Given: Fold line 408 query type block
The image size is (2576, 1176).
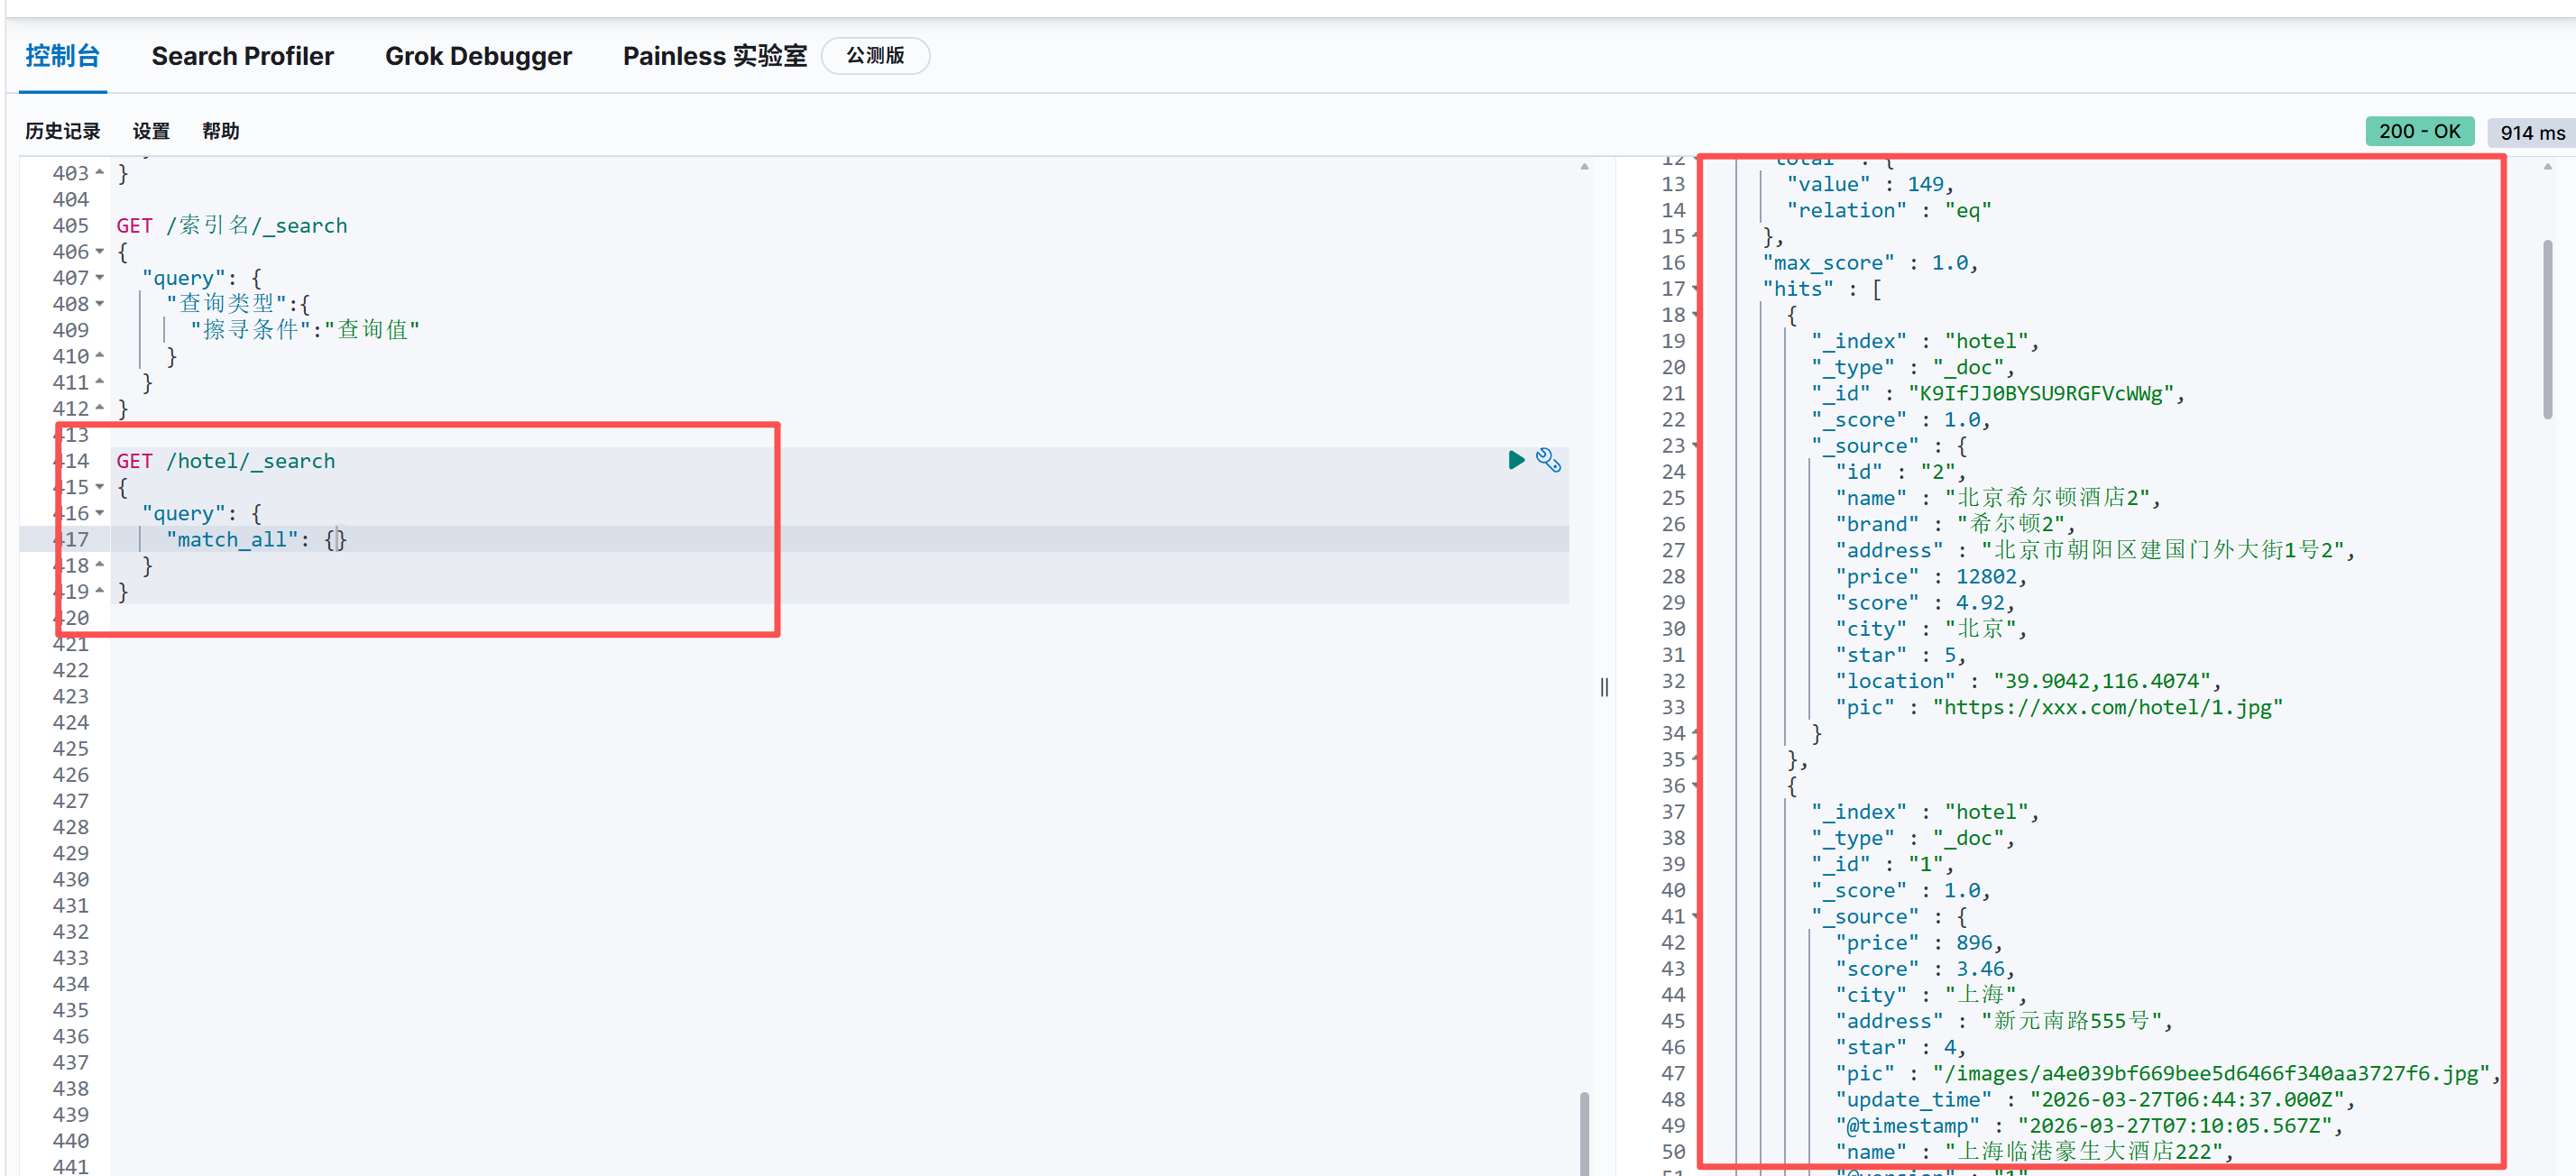Looking at the screenshot, I should coord(100,304).
